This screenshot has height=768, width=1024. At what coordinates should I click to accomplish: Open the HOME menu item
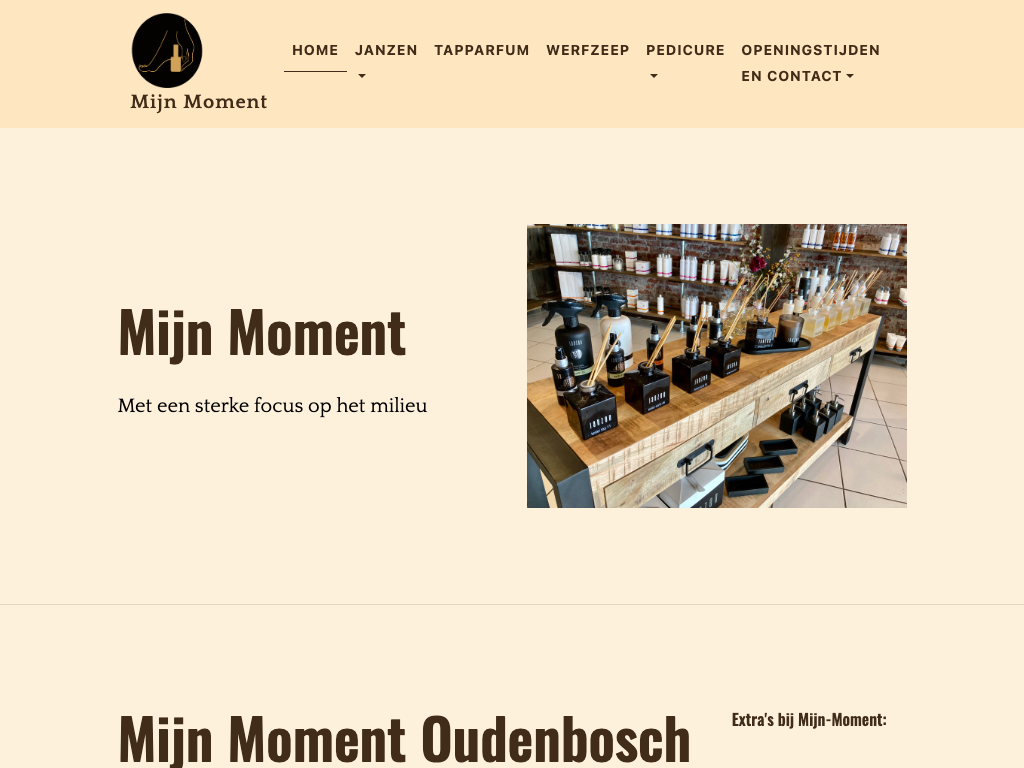[315, 50]
